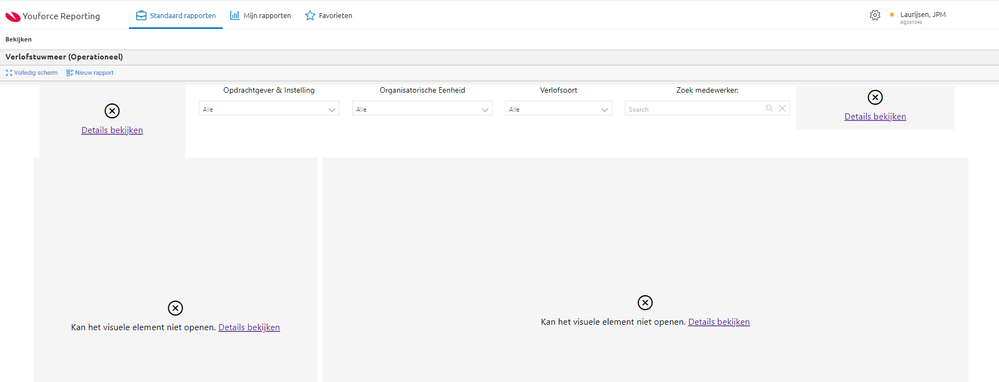Screen dimensions: 999x382
Task: Click the Nieuw rapport button
Action: pyautogui.click(x=90, y=73)
